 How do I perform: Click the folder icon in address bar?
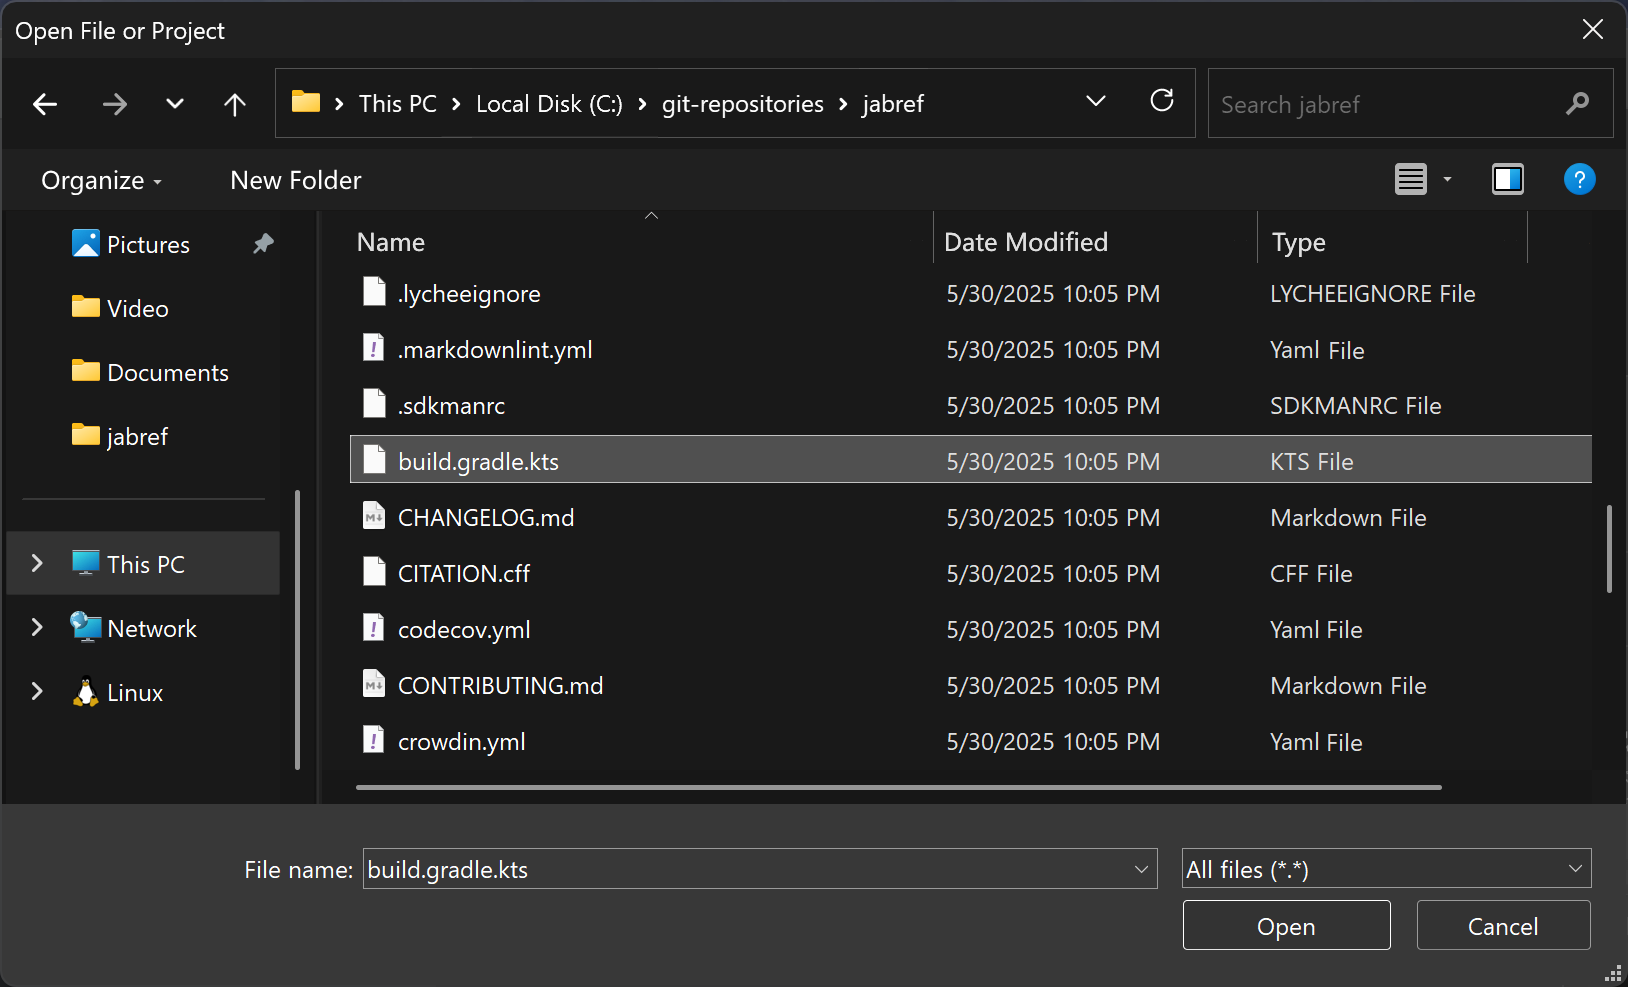[x=306, y=102]
